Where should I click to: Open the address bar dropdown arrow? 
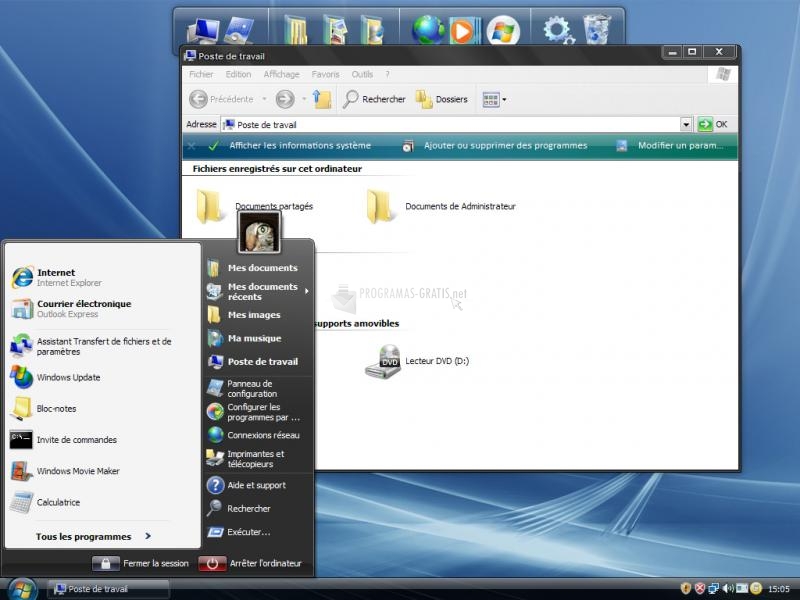click(x=686, y=124)
